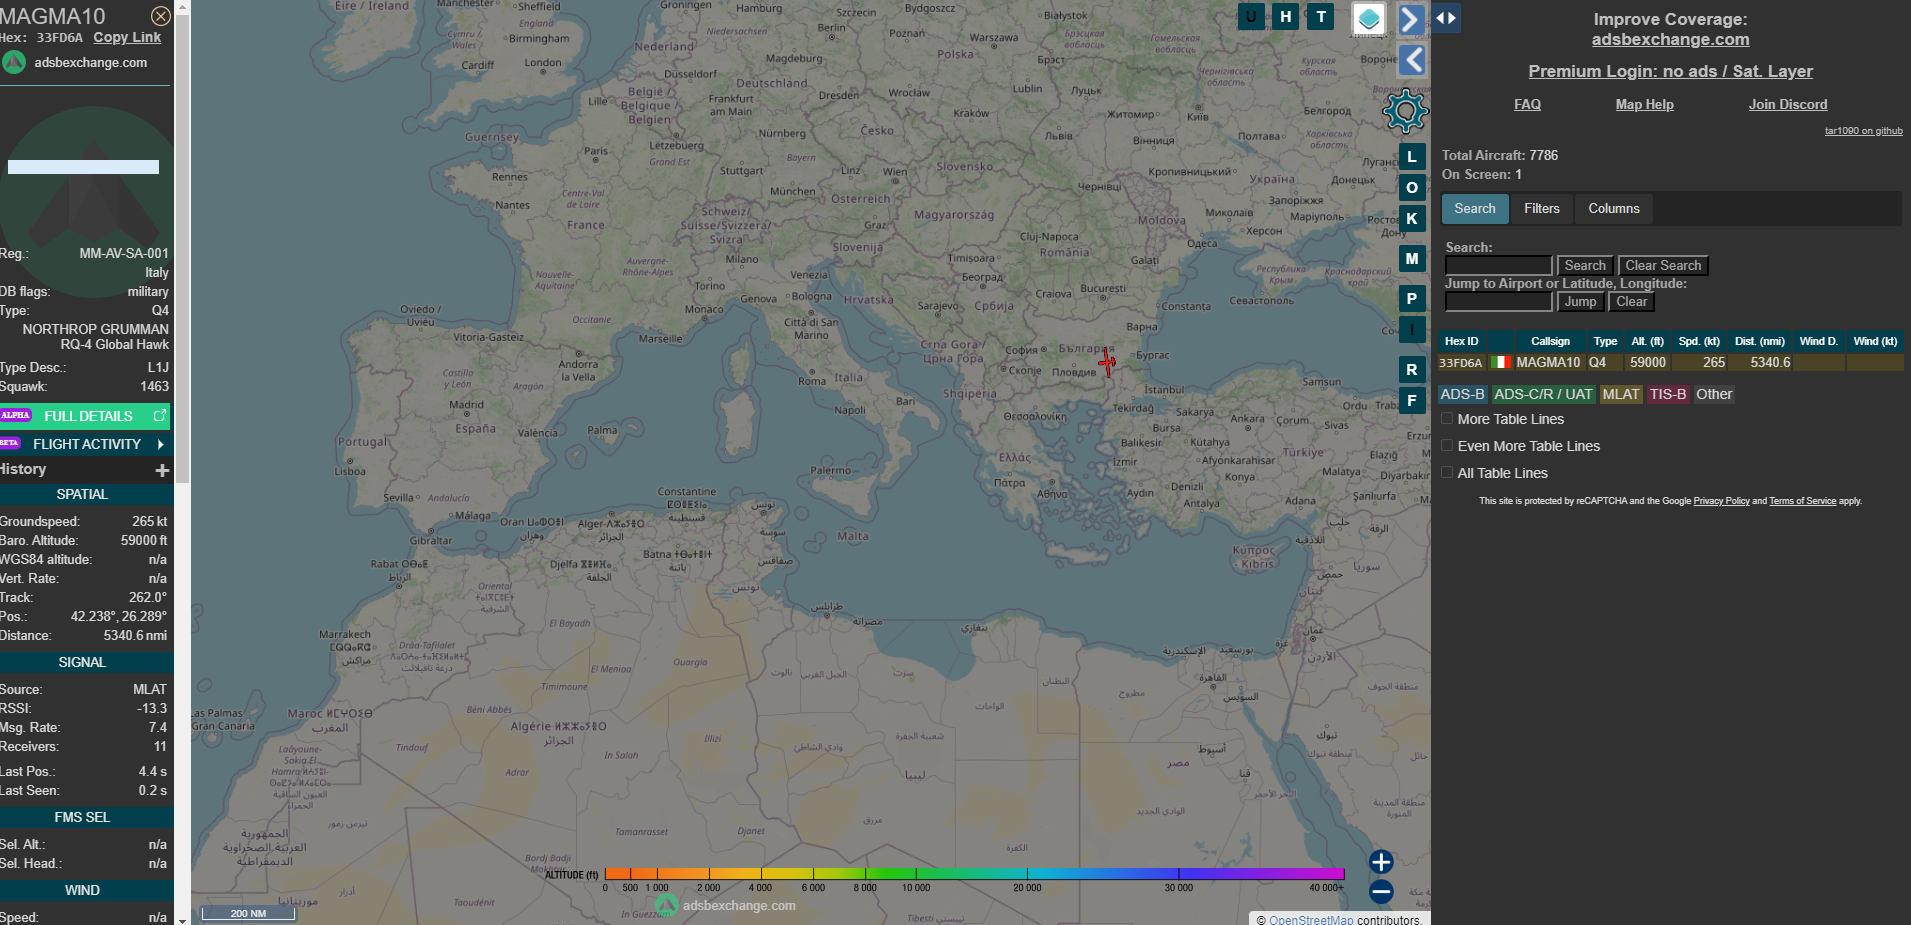Zoom in with the map plus button
This screenshot has height=925, width=1911.
coord(1381,862)
